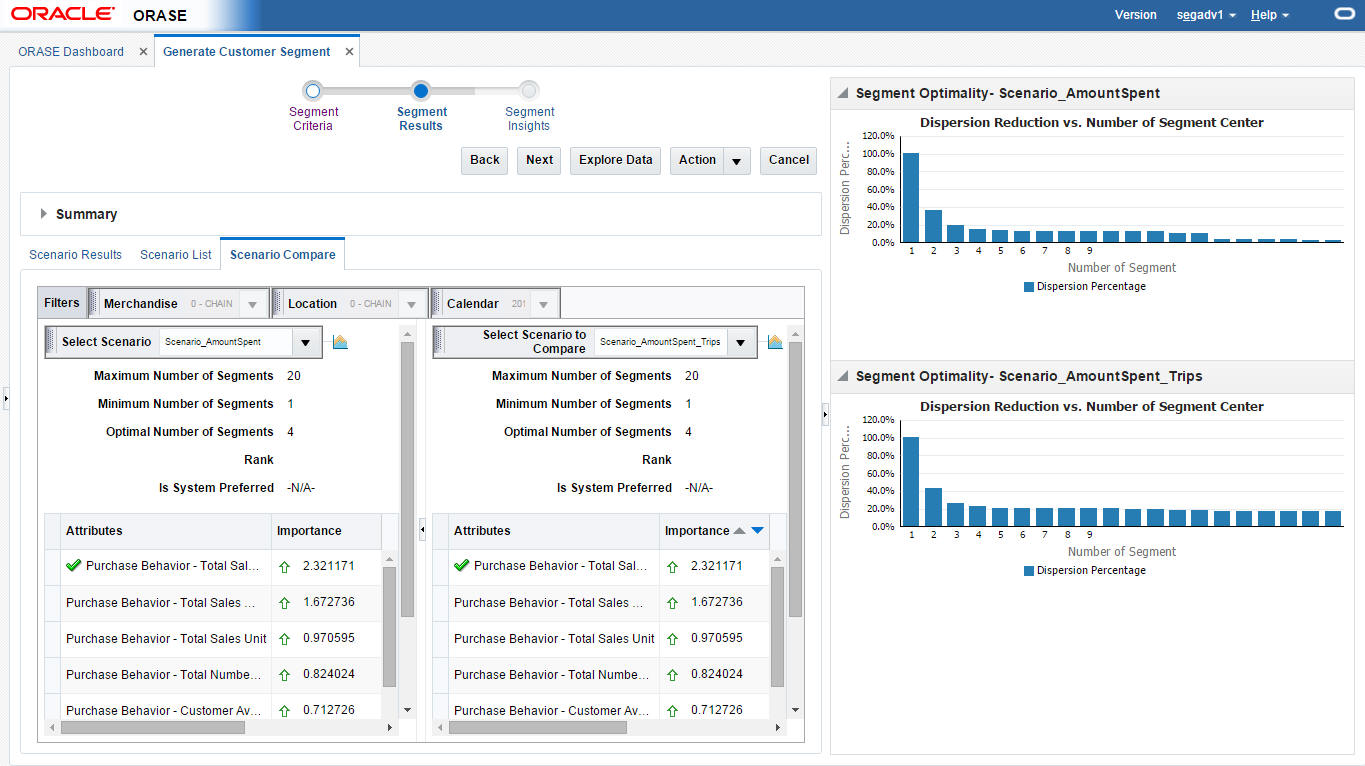
Task: Click the Importance sort descending arrow in right table
Action: click(x=757, y=531)
